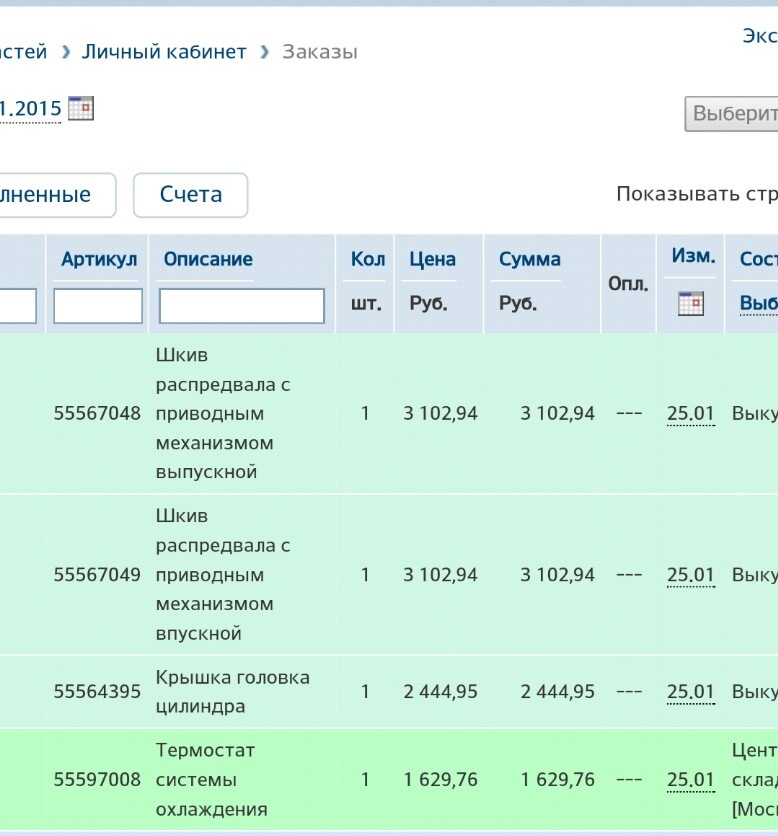This screenshot has height=836, width=778.
Task: Switch to the Счета tab
Action: pos(190,195)
